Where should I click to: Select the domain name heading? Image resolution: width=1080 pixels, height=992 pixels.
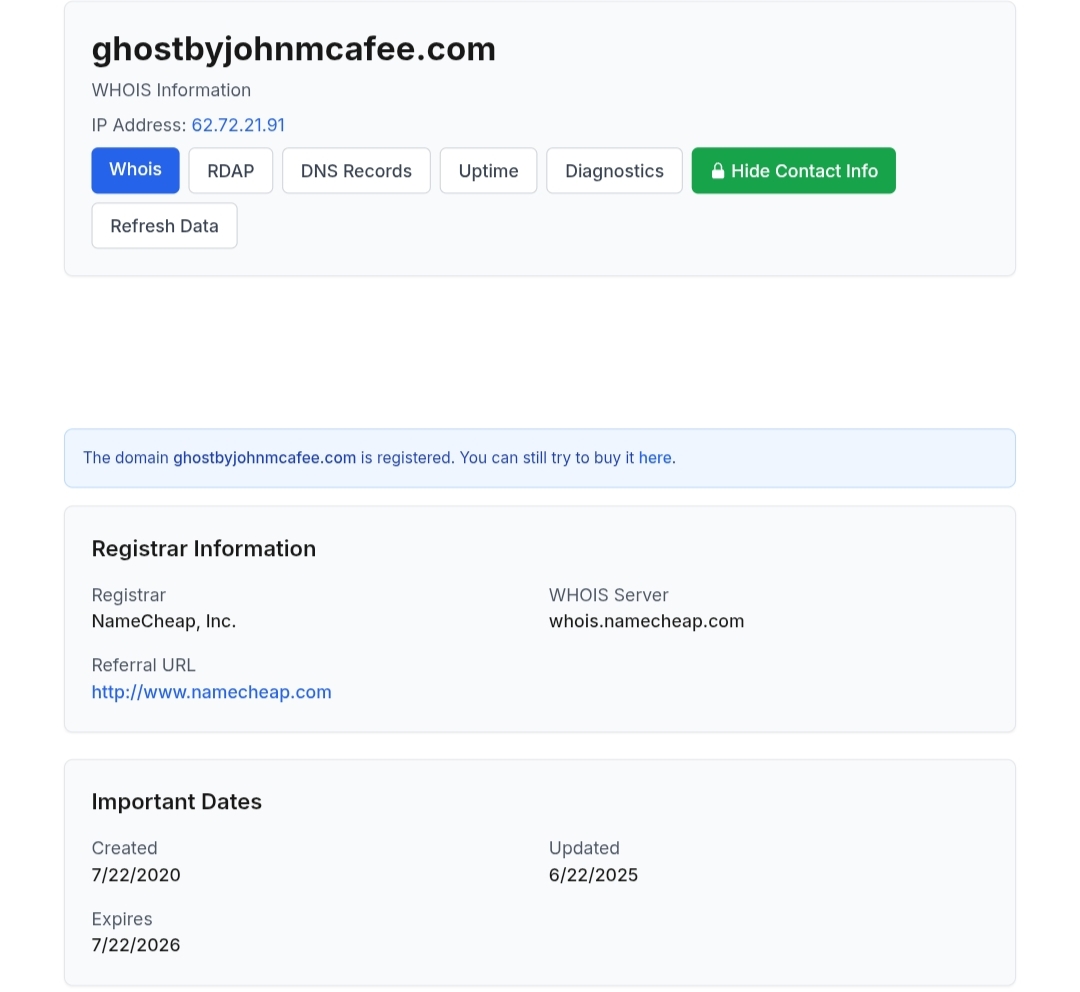[293, 48]
